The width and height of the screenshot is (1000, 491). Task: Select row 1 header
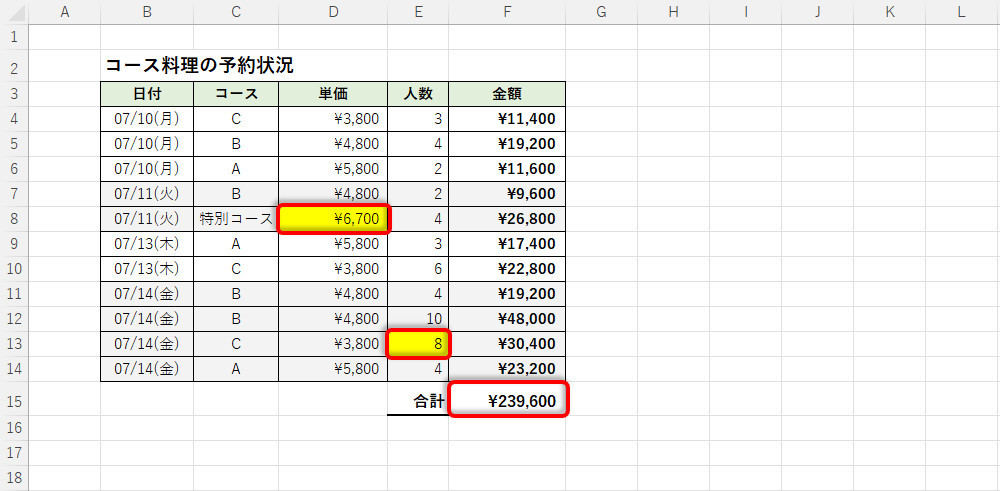[x=14, y=37]
